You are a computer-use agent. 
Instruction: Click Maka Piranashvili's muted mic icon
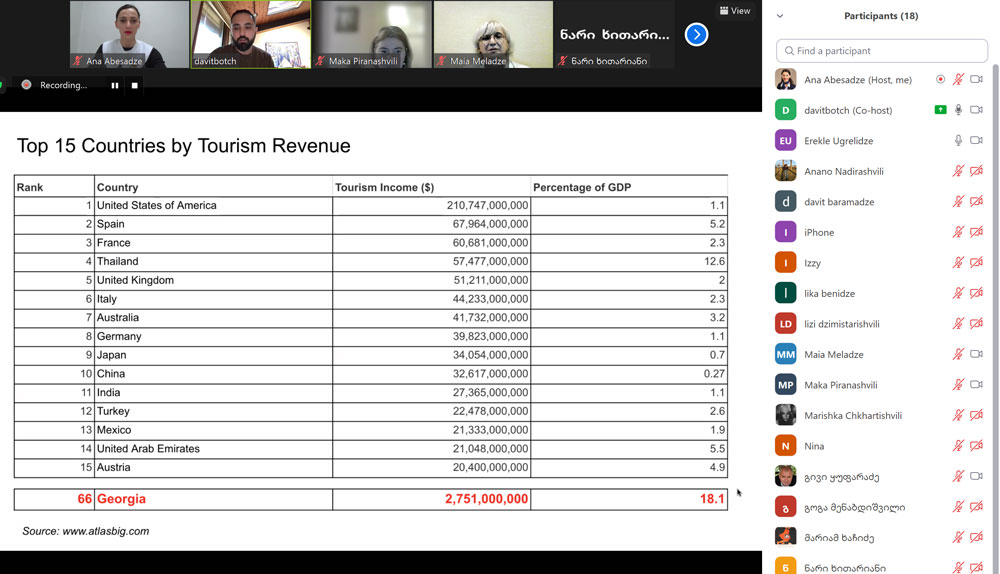958,385
